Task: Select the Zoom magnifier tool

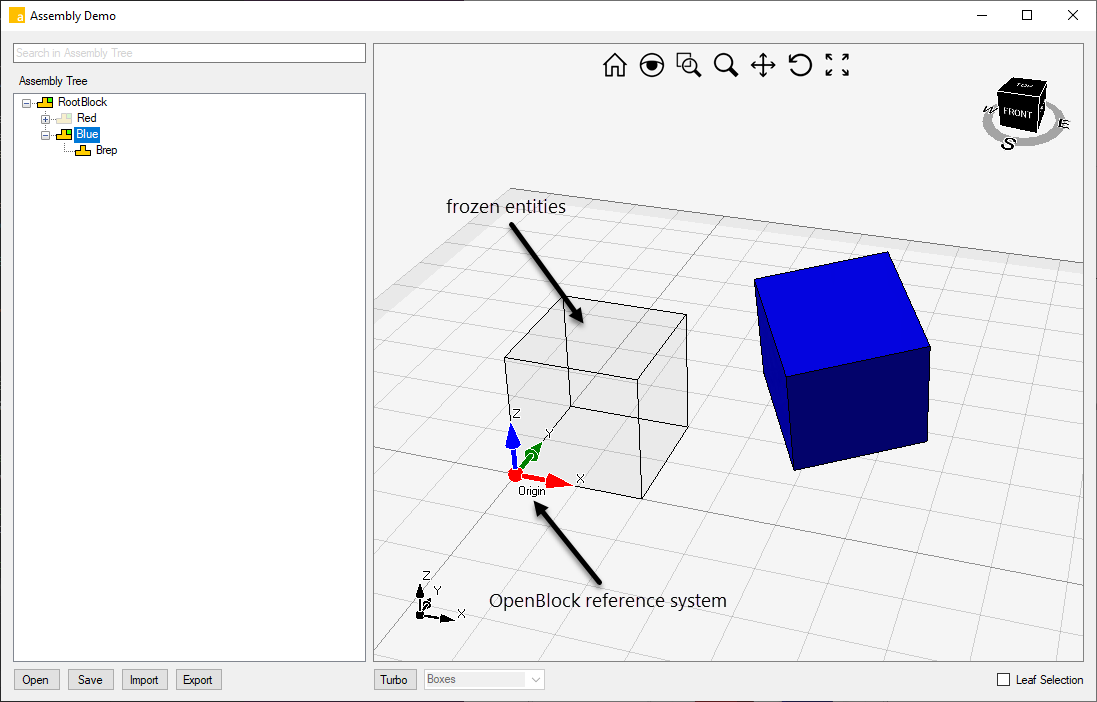Action: (x=726, y=65)
